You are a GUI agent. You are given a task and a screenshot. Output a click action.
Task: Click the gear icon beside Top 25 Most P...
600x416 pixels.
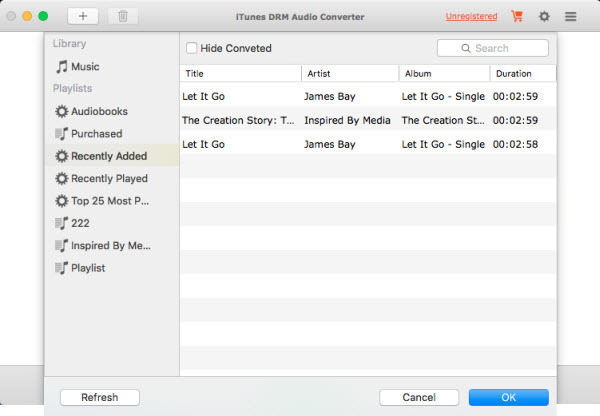(62, 201)
